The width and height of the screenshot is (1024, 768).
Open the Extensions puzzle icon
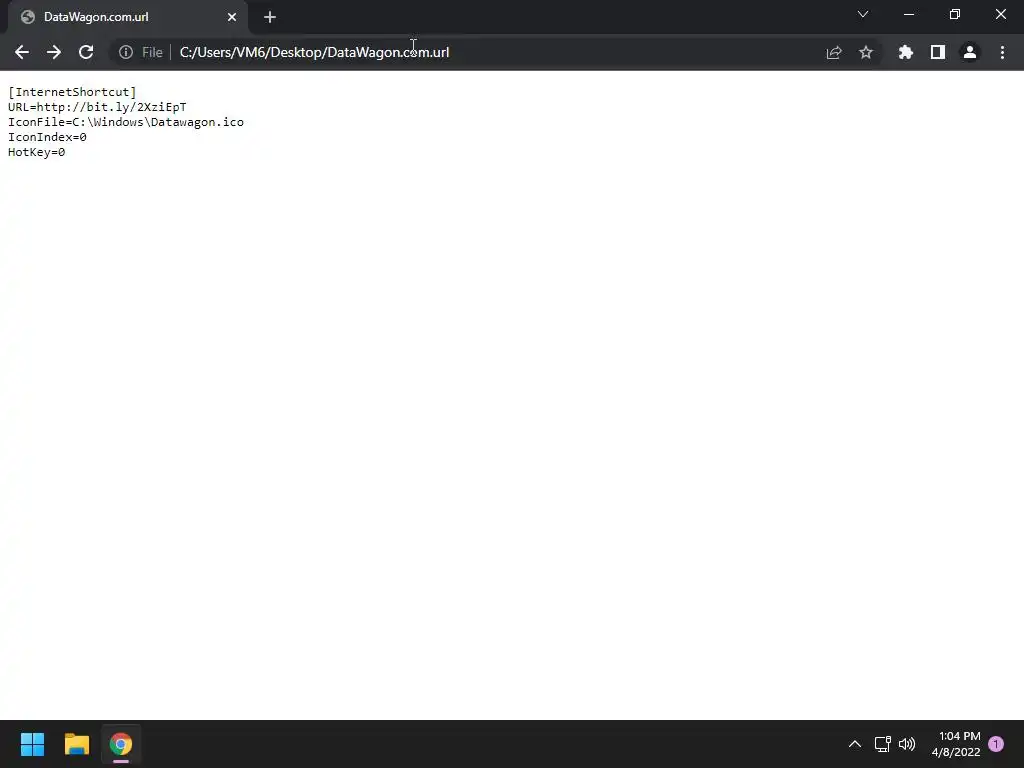pos(906,52)
